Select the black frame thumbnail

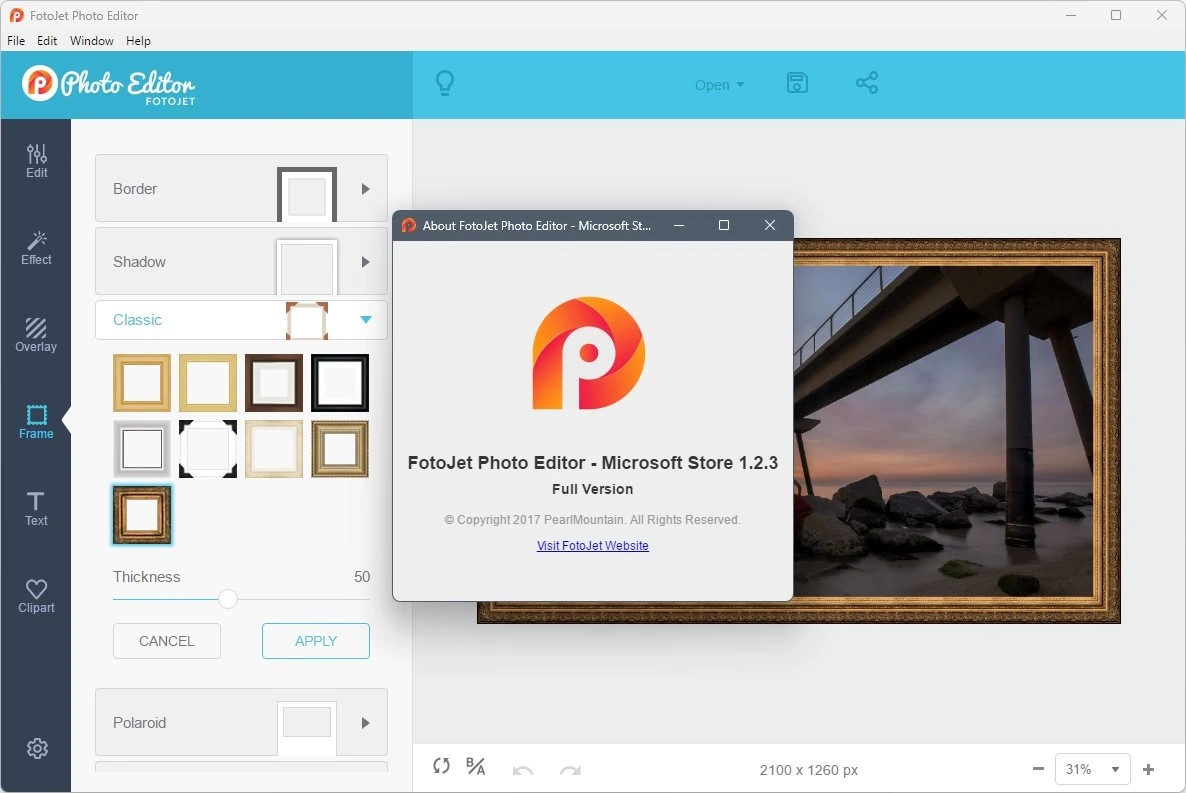pos(340,383)
